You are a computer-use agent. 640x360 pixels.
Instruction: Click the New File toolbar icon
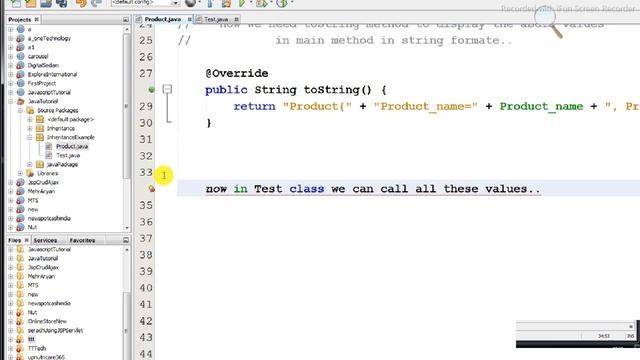[15, 3]
